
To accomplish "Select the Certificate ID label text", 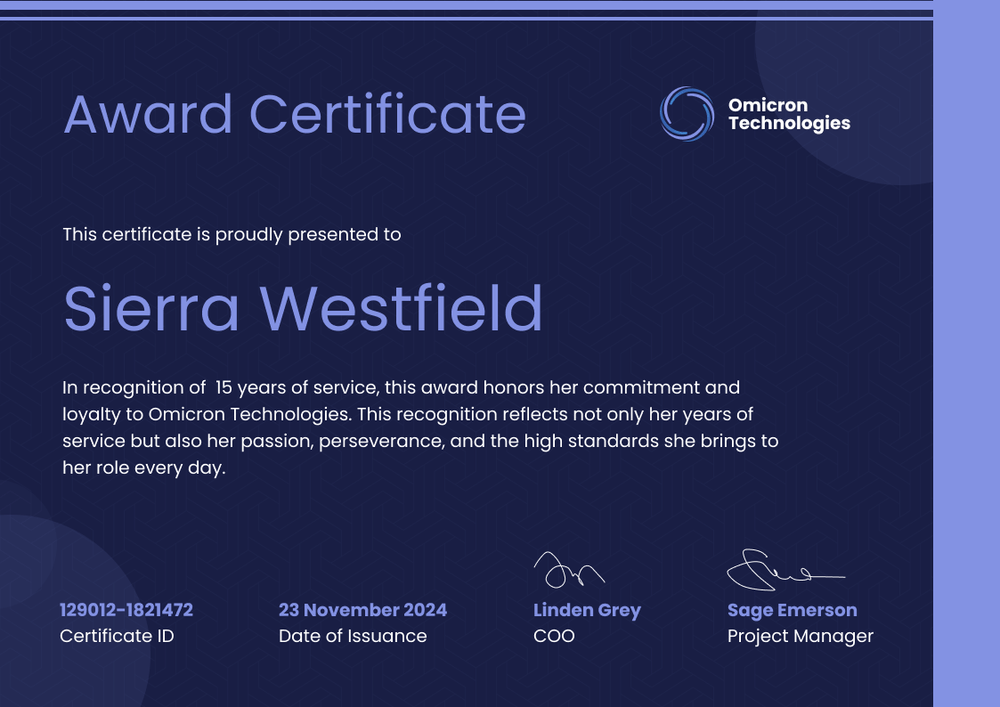I will 117,636.
